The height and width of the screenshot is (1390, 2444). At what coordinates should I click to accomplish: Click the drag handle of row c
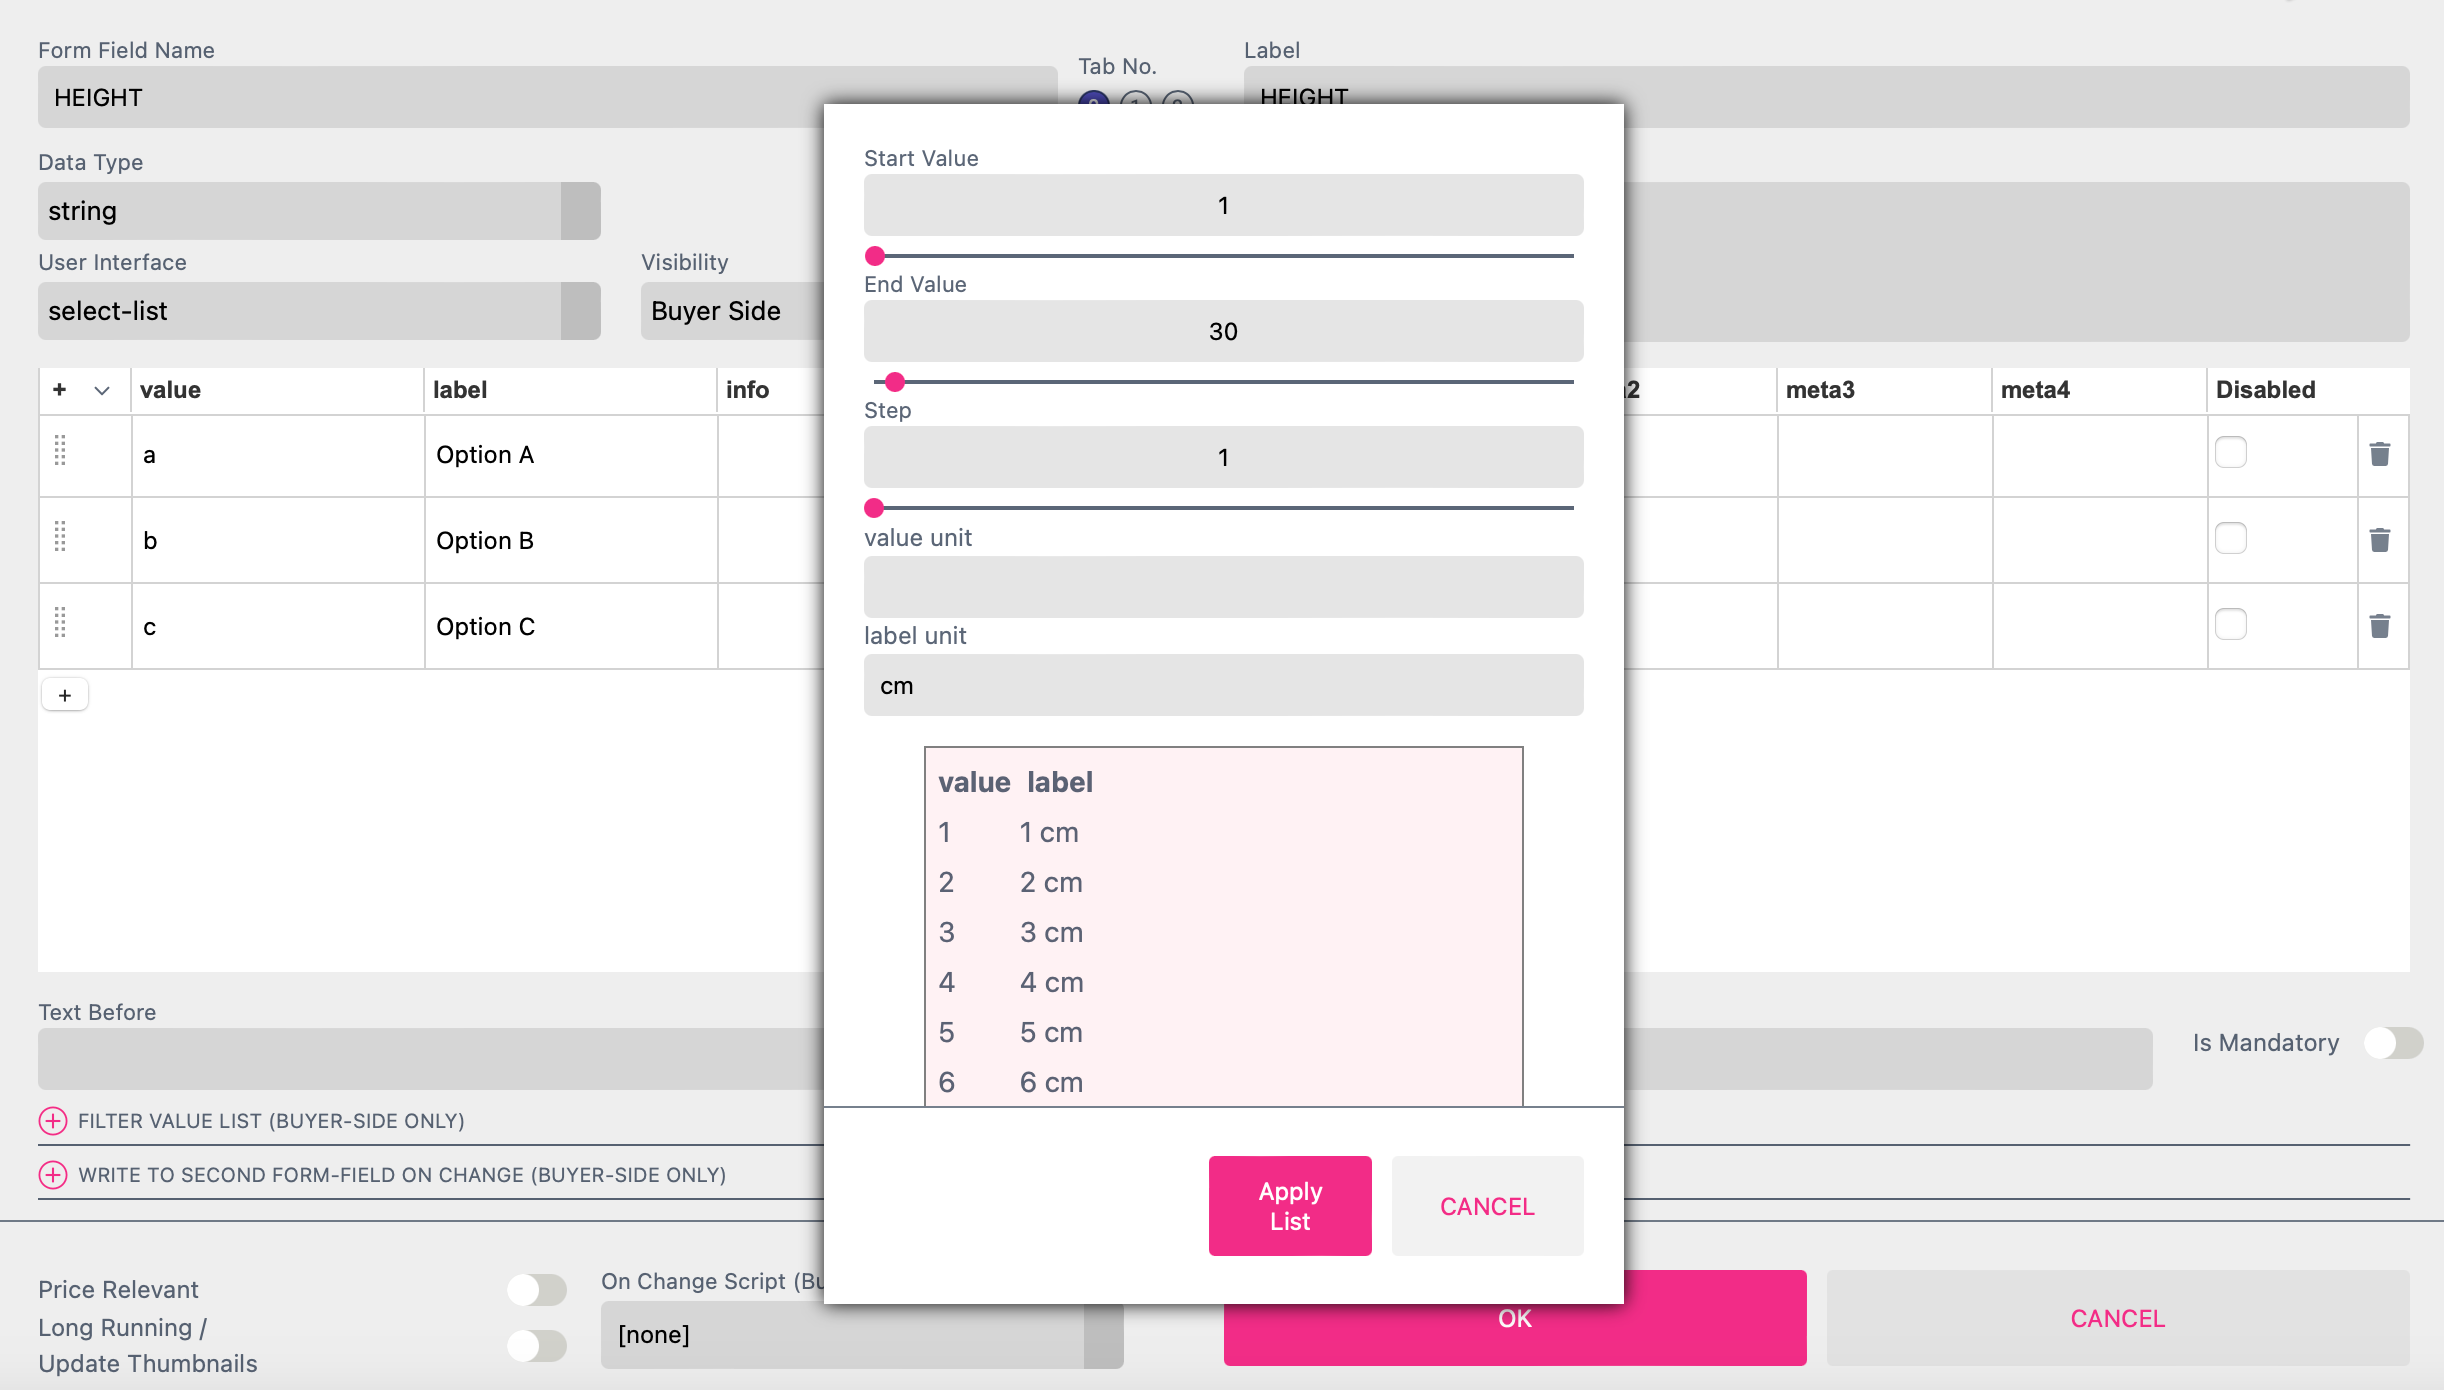tap(60, 623)
